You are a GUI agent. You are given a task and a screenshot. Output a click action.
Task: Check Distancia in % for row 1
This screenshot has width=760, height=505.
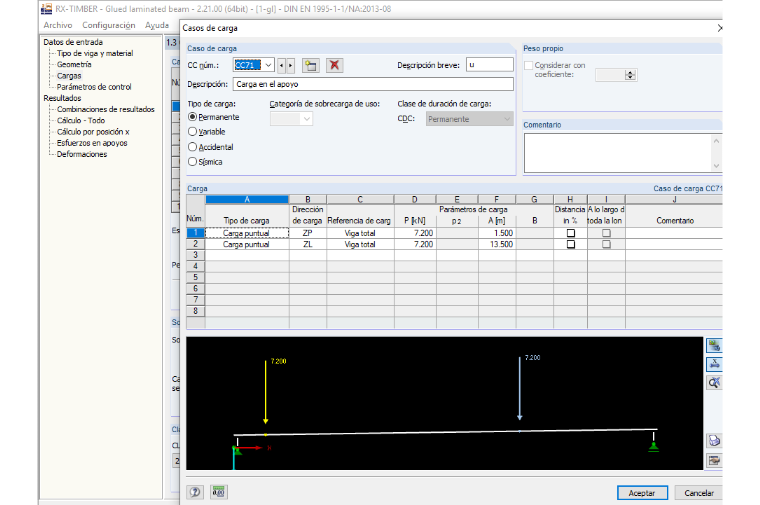[x=570, y=233]
